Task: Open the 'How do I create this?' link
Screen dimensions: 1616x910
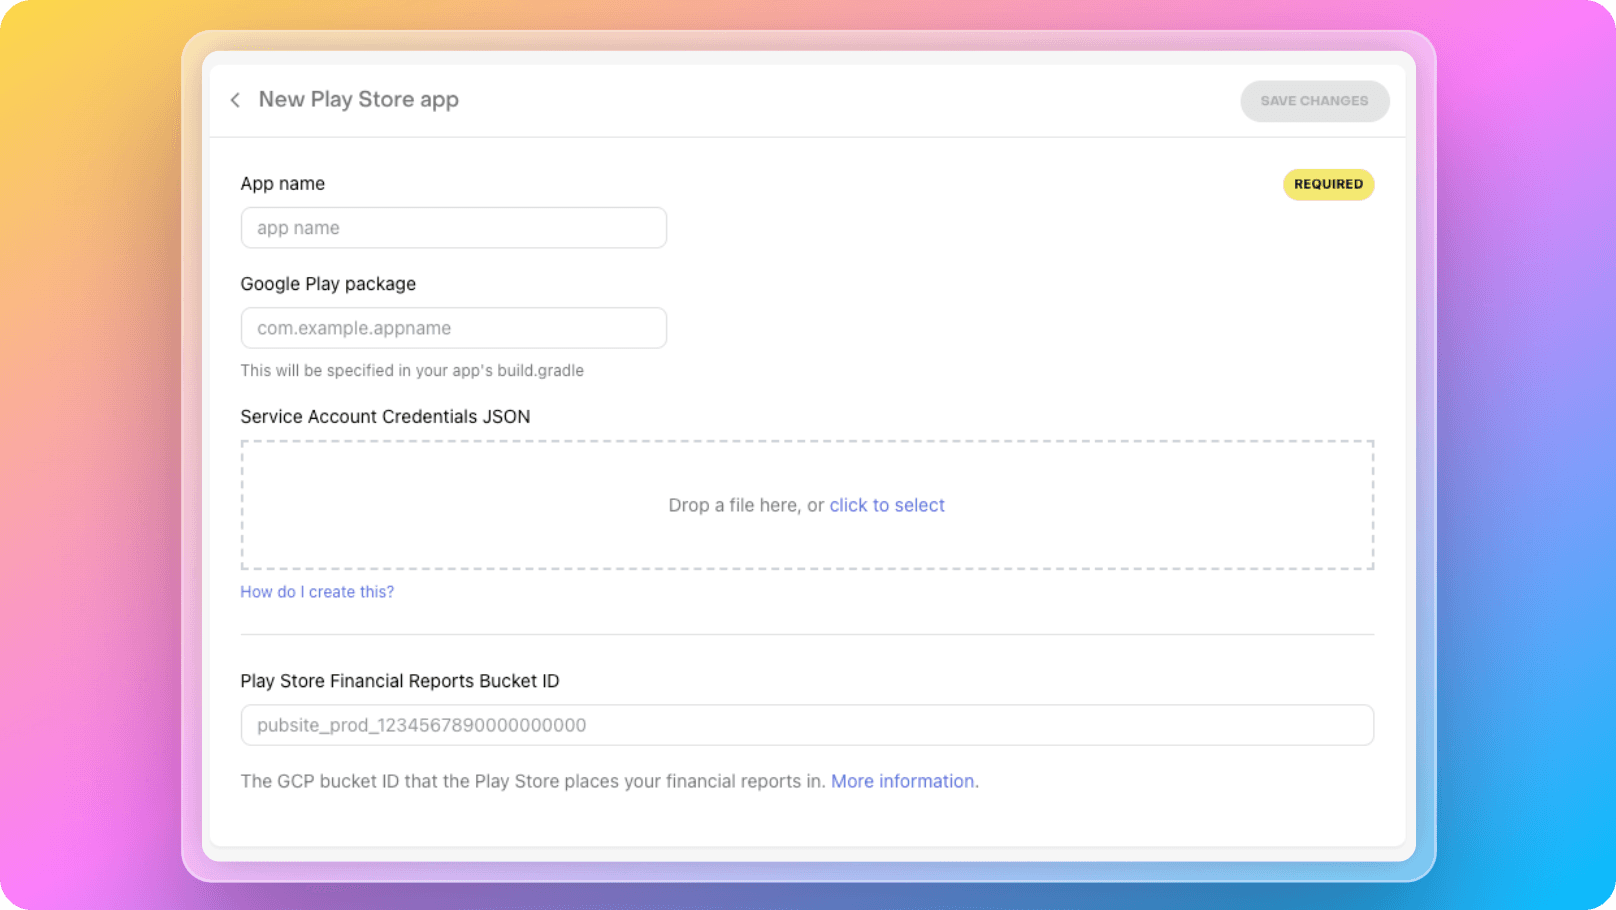Action: (x=317, y=592)
